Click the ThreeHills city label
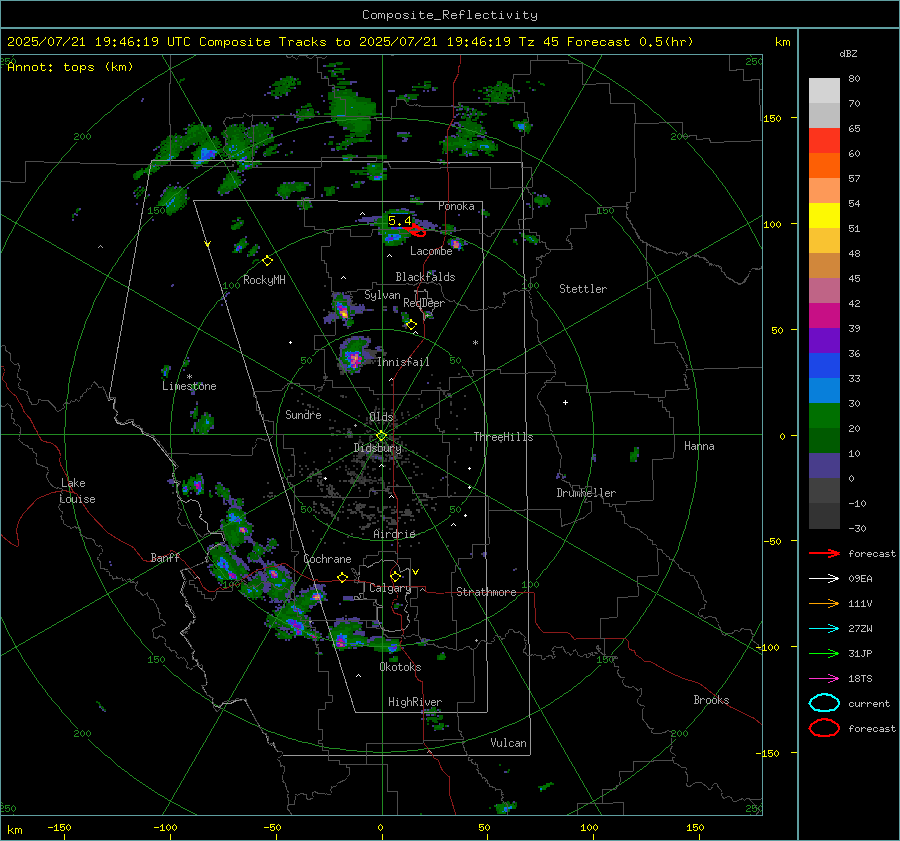This screenshot has height=841, width=900. coord(503,437)
